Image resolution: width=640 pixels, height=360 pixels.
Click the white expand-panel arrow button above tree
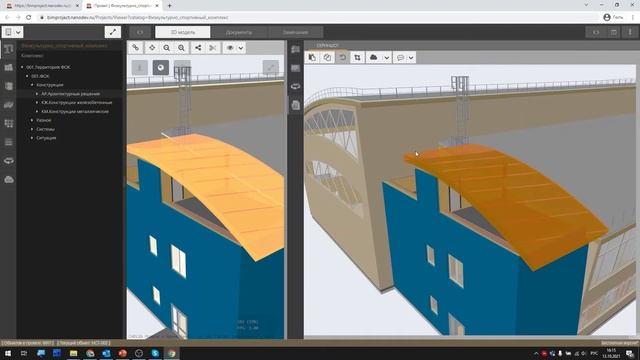pos(113,32)
